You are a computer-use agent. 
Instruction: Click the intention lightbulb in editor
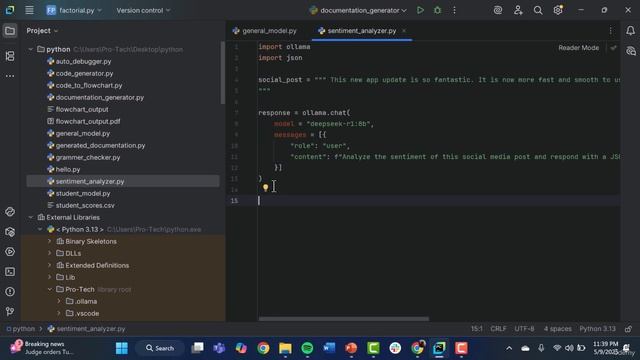pyautogui.click(x=265, y=188)
